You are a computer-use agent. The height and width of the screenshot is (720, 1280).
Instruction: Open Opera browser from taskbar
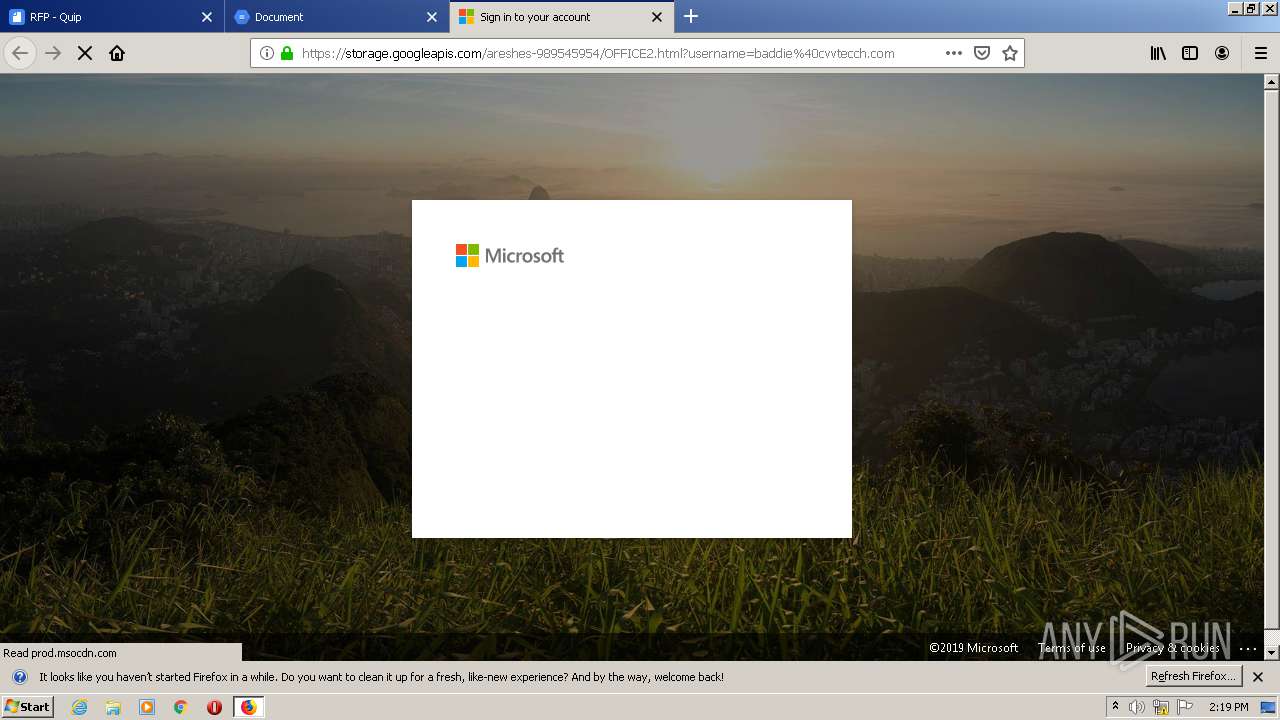click(x=214, y=707)
